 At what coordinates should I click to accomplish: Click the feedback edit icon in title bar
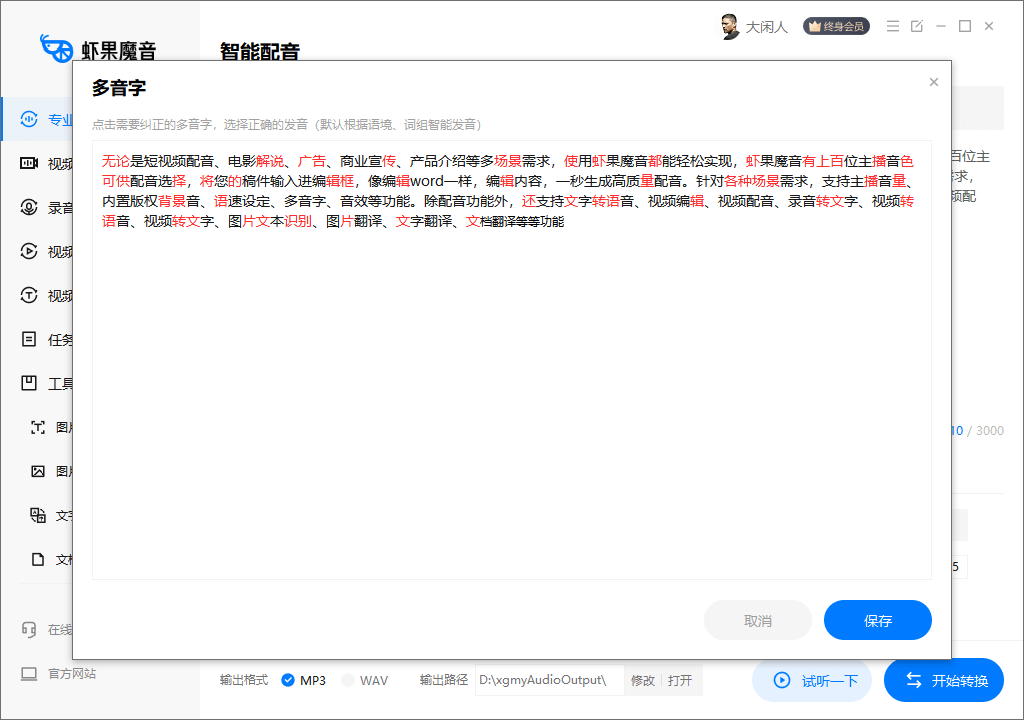pos(917,26)
